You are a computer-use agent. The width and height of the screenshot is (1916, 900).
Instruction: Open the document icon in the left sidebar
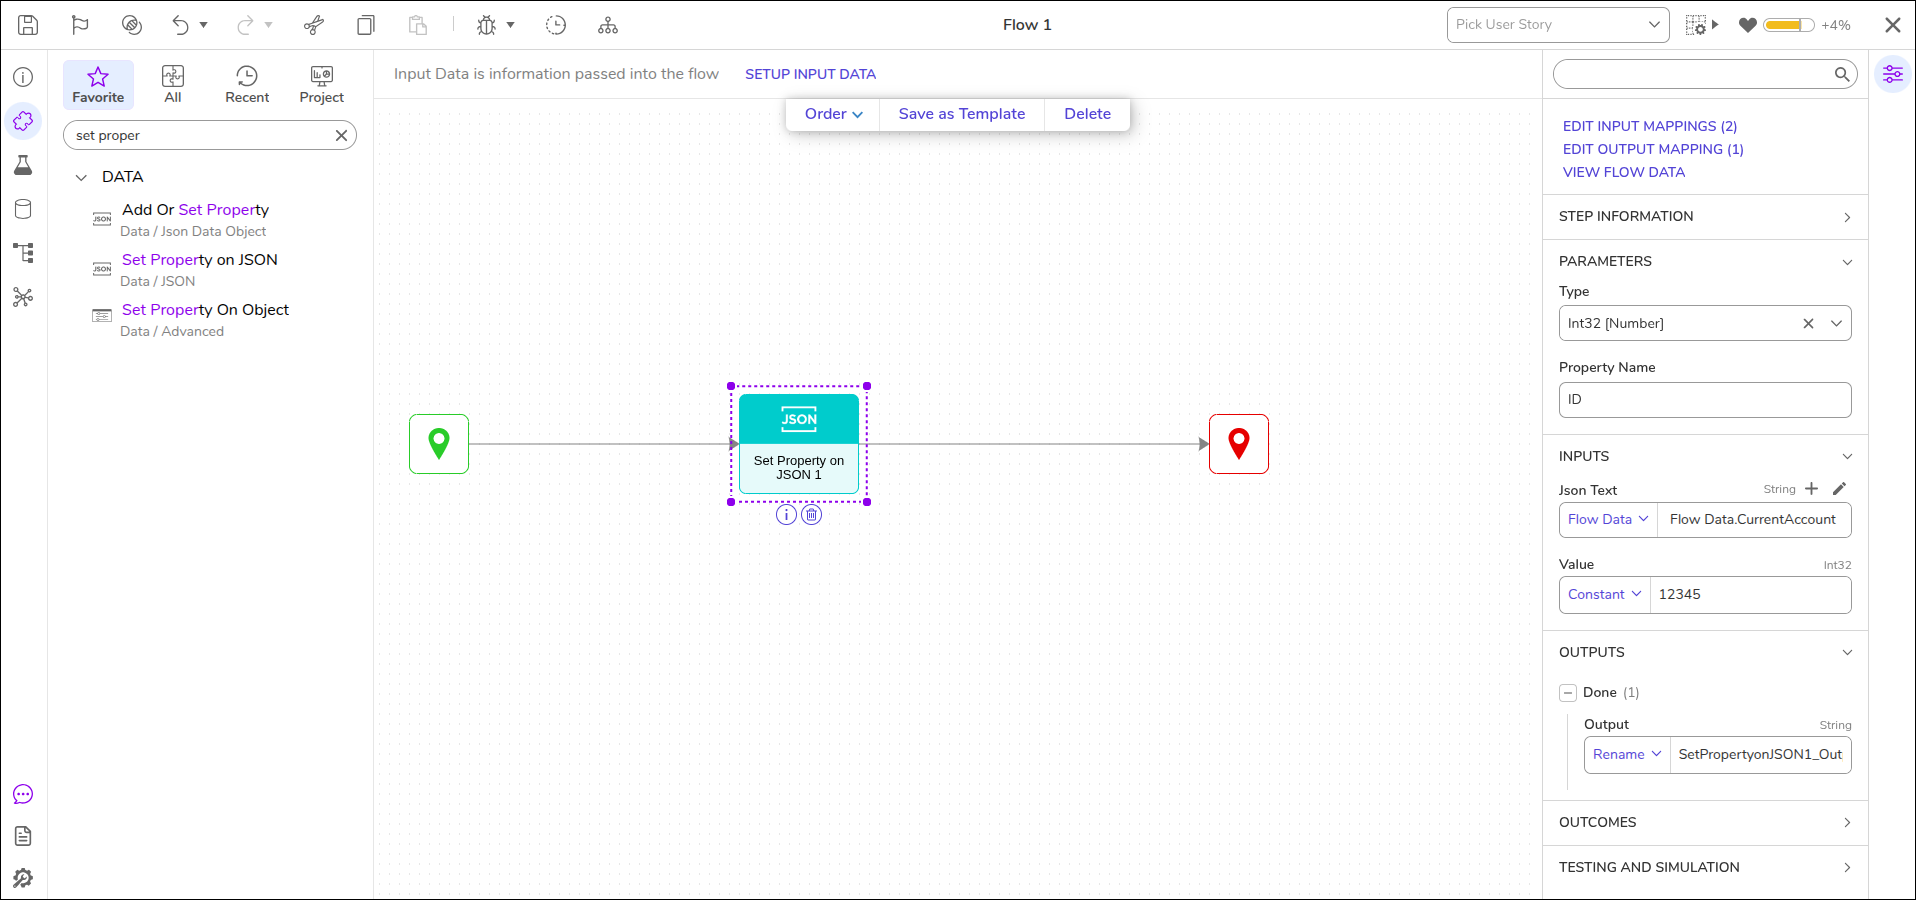pos(23,836)
